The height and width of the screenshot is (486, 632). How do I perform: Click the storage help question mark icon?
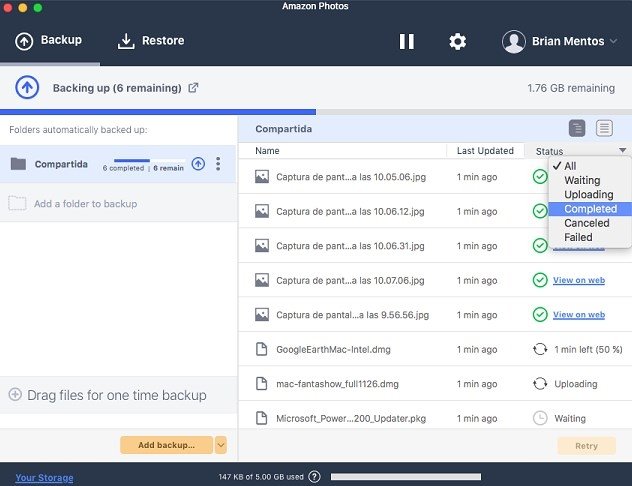coord(314,477)
